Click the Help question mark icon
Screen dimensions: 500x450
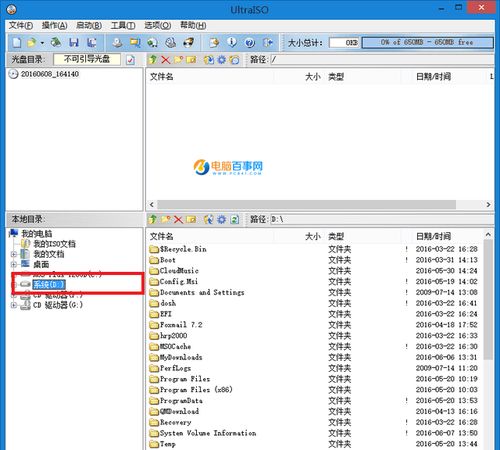[x=250, y=42]
